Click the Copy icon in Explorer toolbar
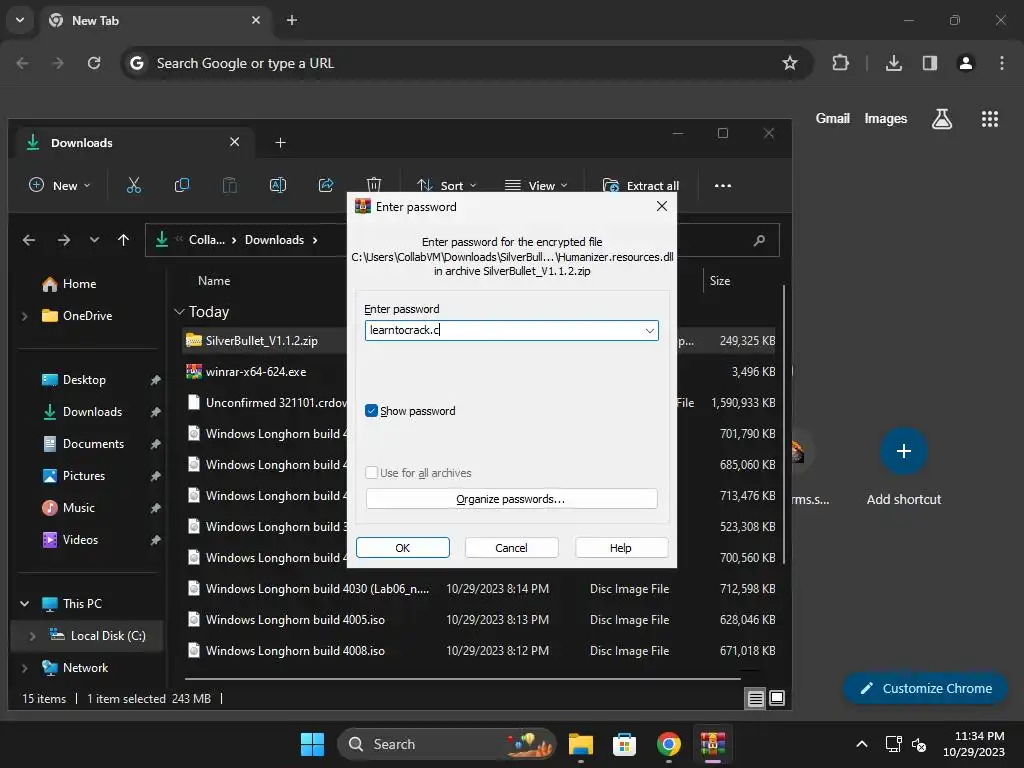The width and height of the screenshot is (1024, 768). [182, 185]
